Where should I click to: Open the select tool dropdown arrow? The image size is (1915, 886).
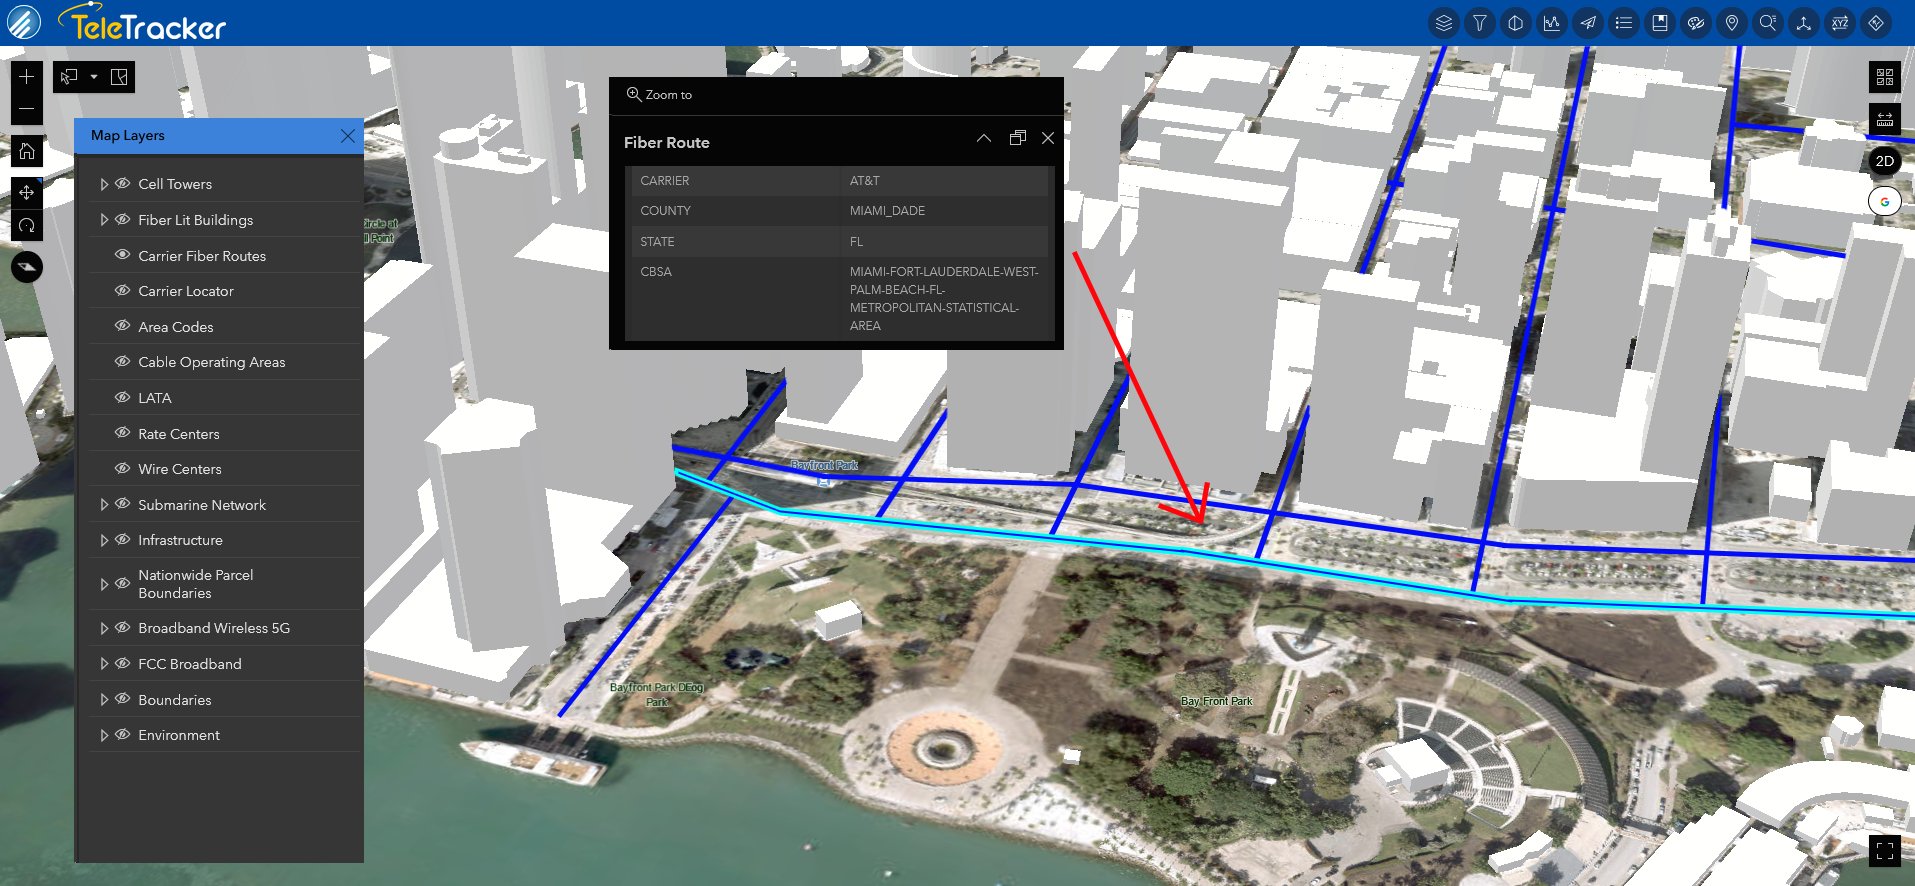(94, 77)
